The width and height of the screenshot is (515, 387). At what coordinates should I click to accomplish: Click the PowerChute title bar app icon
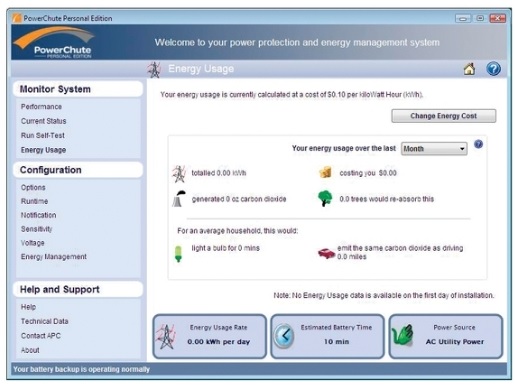(17, 18)
